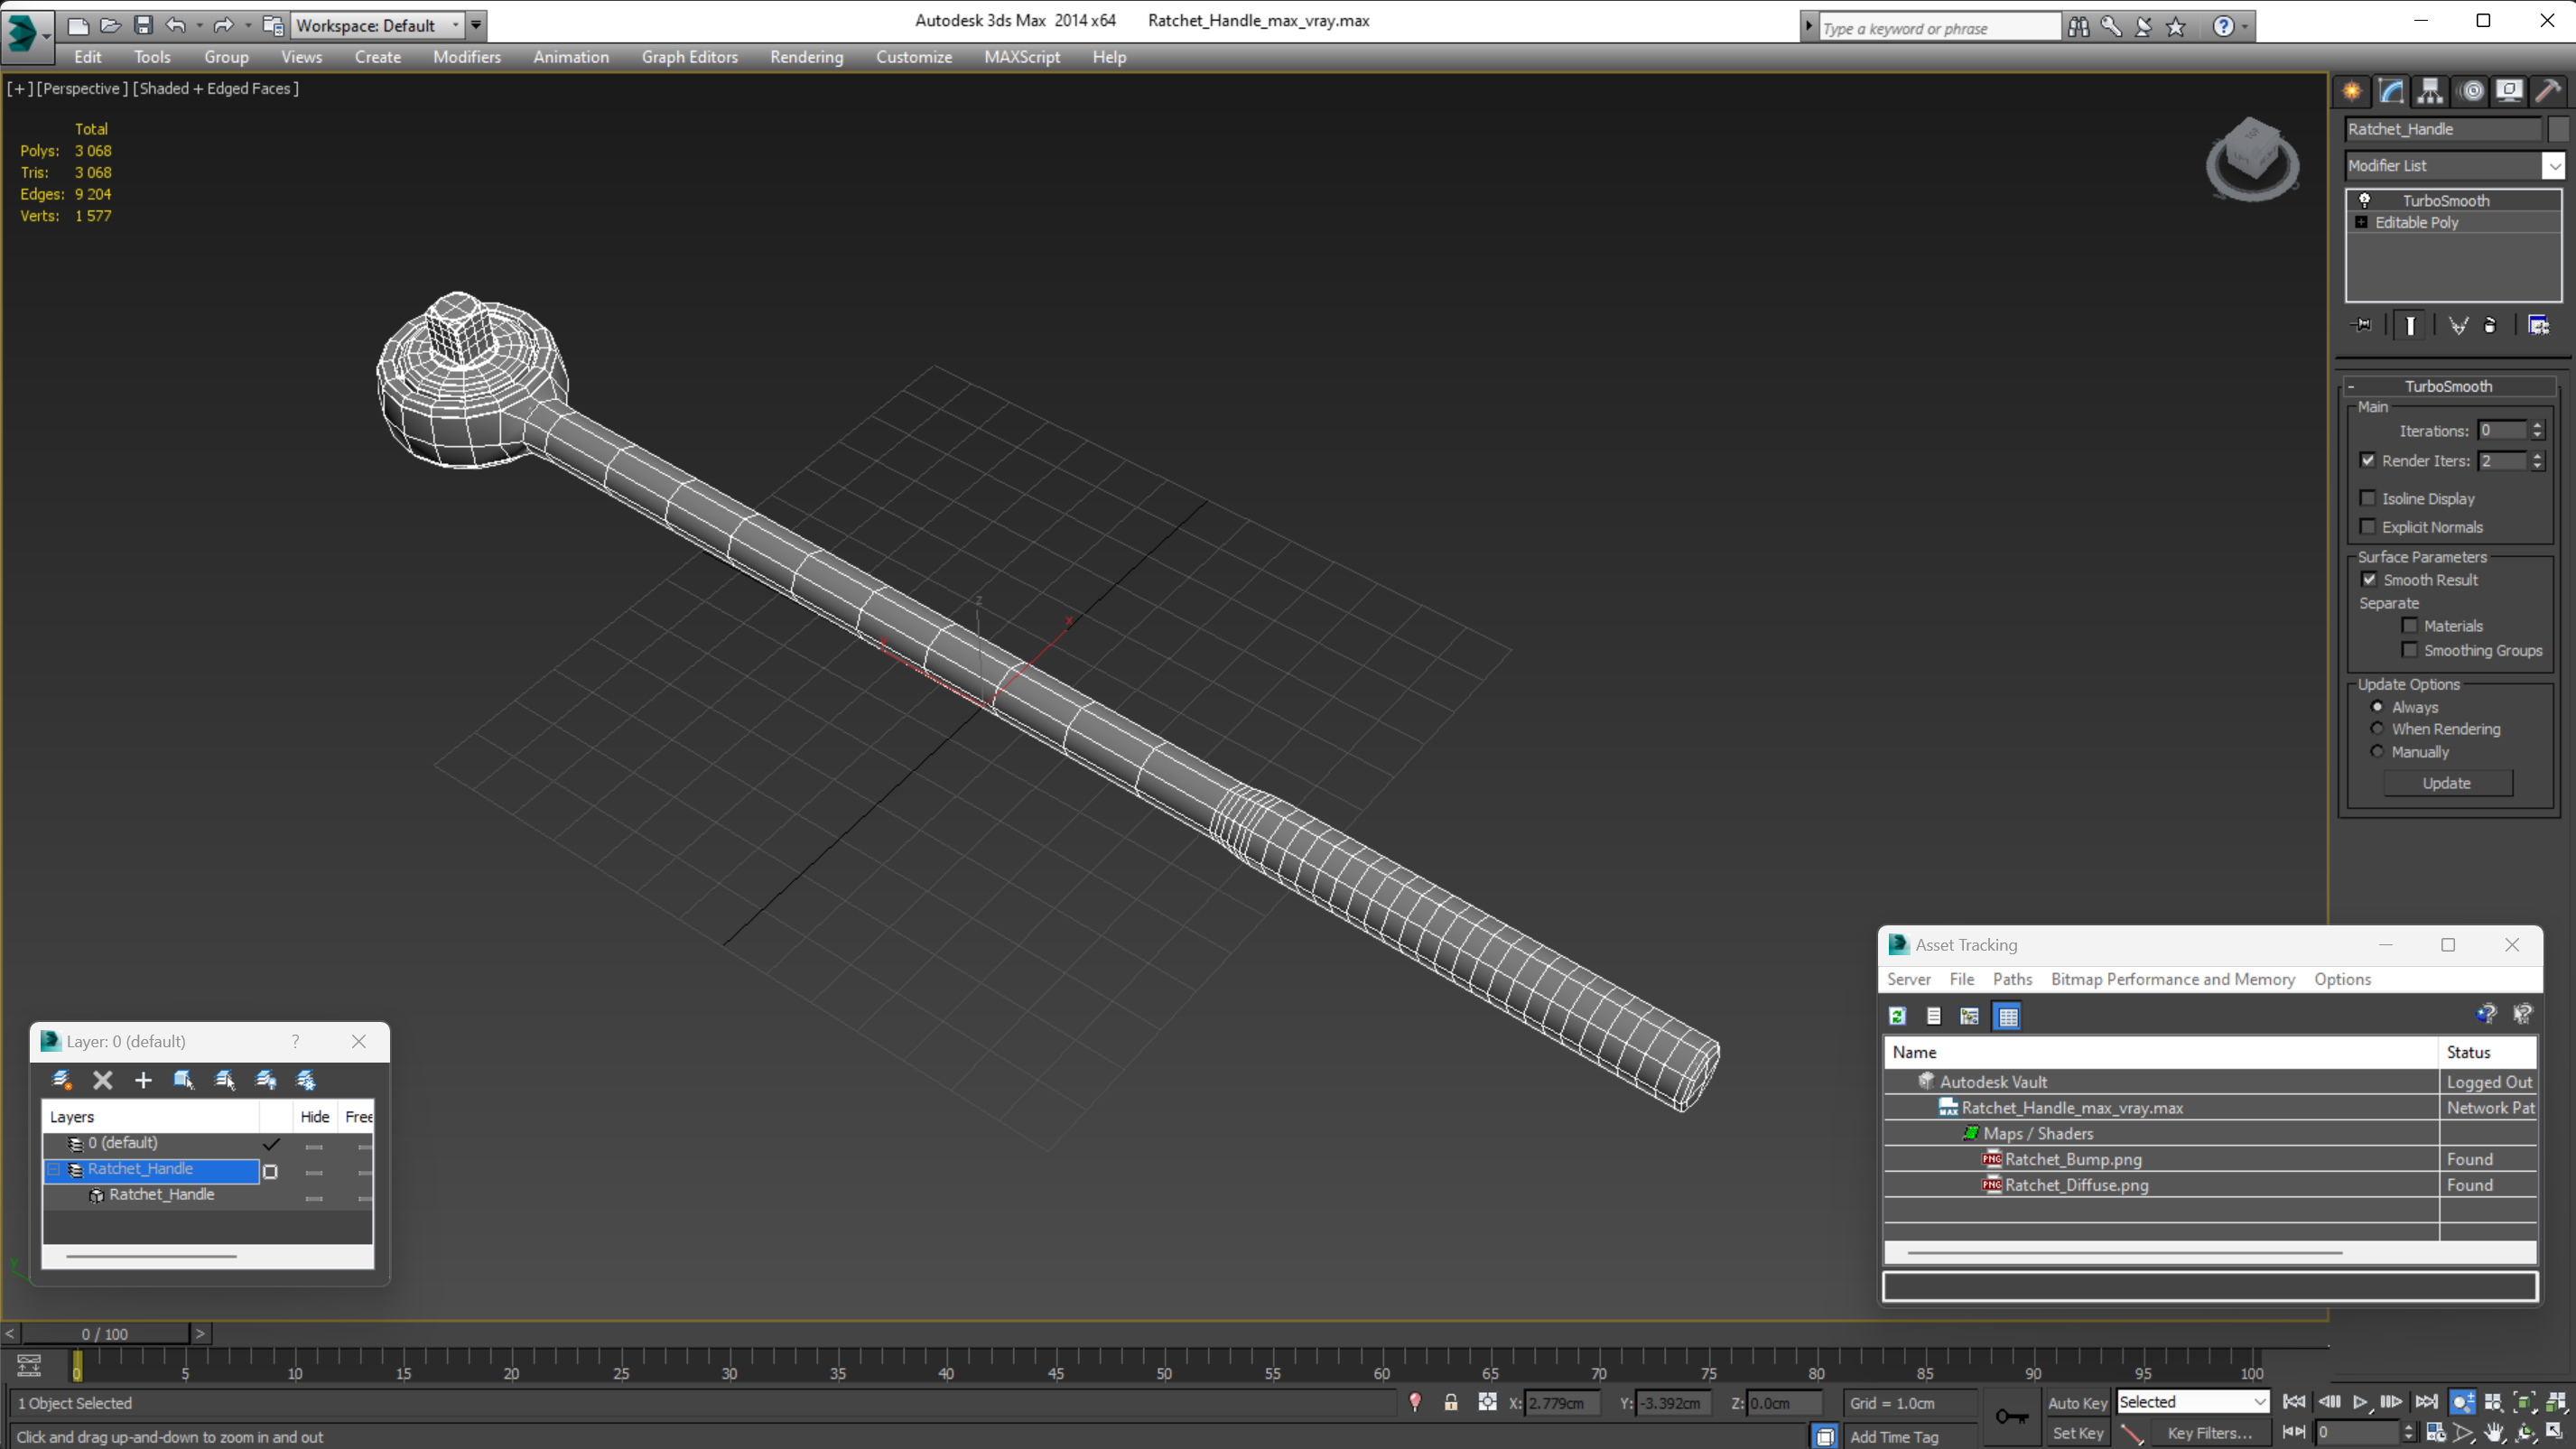Open the Rendering menu
This screenshot has width=2576, height=1449.
click(x=807, y=57)
